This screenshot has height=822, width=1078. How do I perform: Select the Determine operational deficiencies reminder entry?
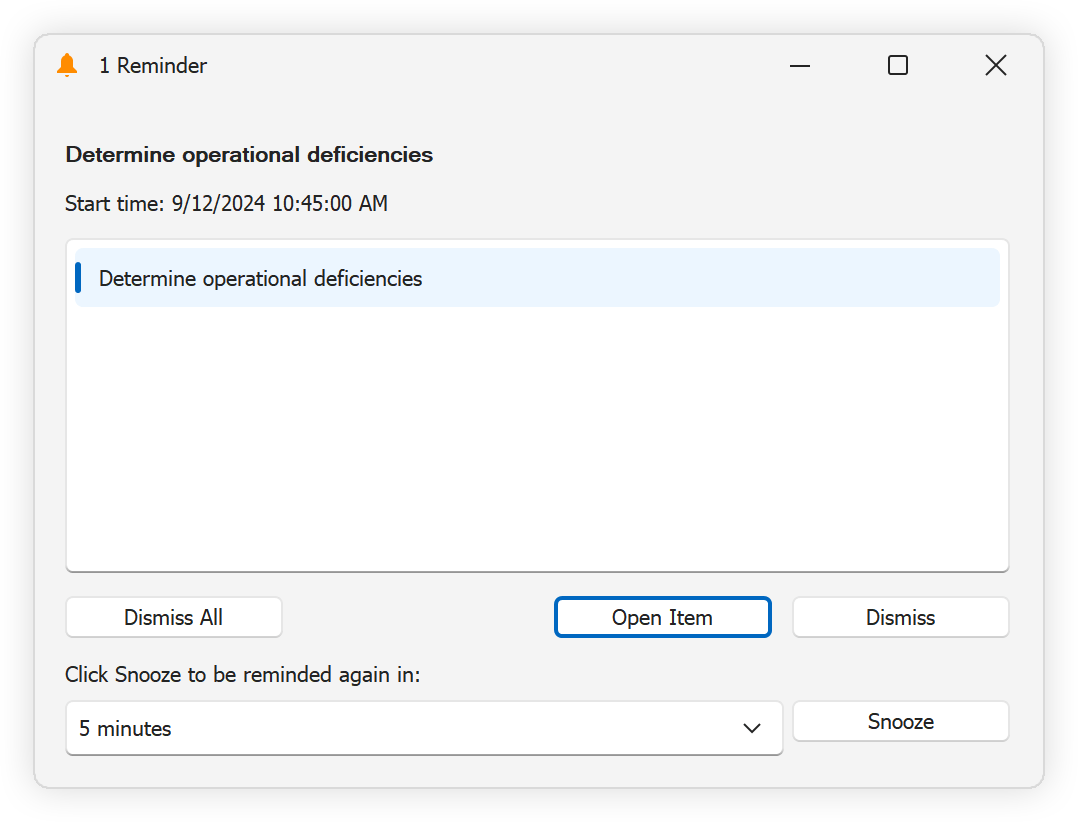tap(260, 278)
